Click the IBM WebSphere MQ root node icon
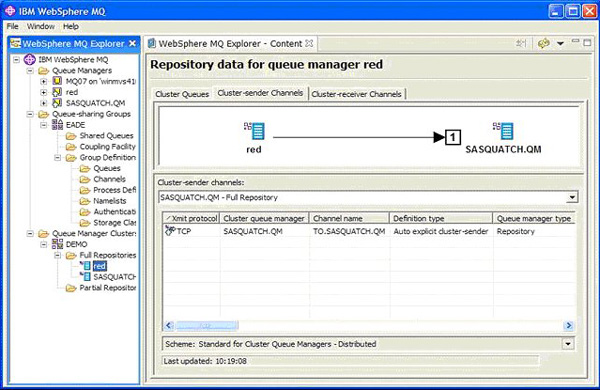The image size is (600, 390). (30, 60)
